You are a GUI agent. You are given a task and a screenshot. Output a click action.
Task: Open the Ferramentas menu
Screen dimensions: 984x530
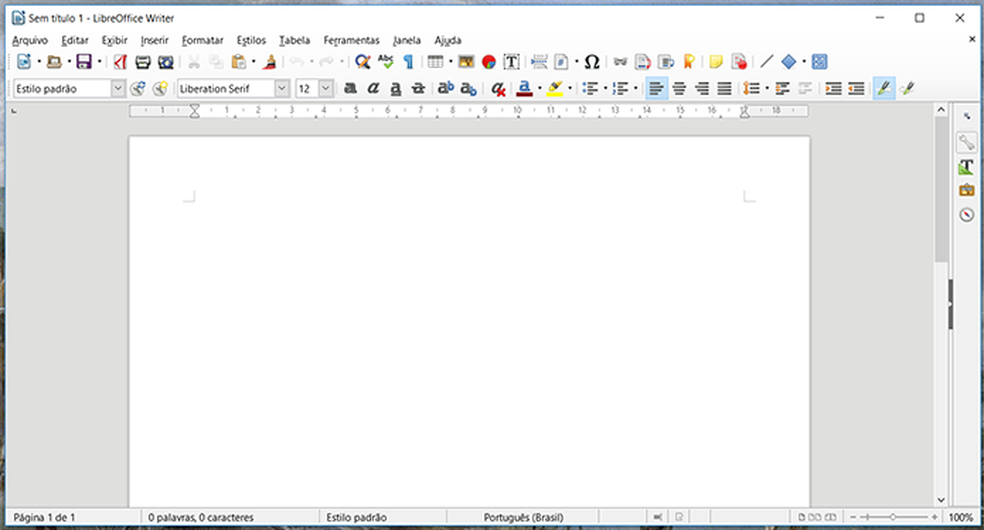coord(351,40)
